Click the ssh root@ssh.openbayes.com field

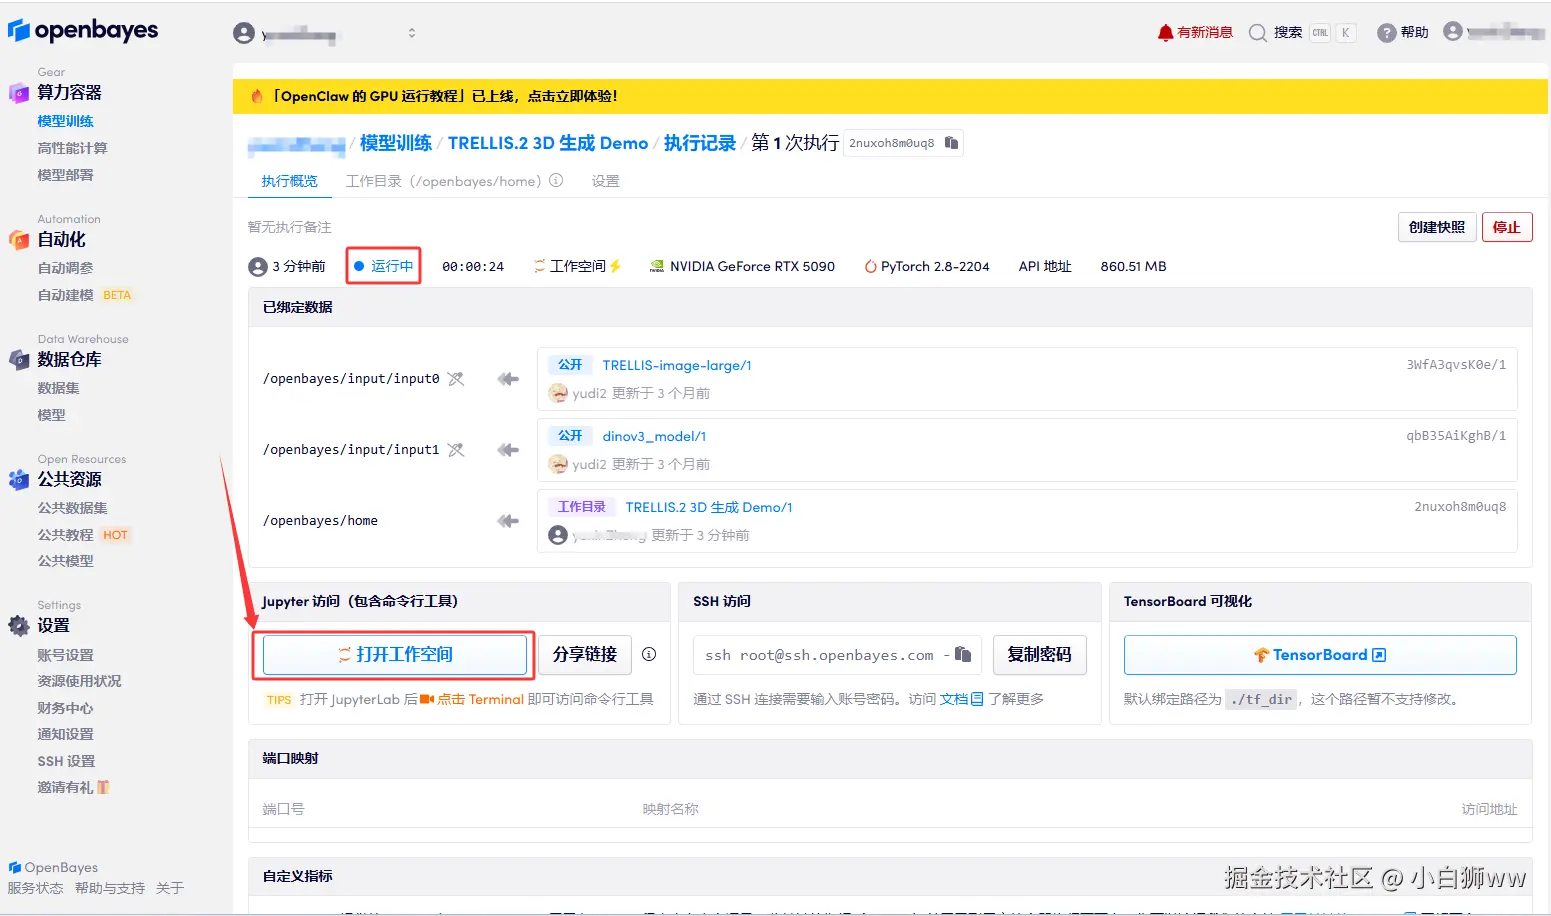pos(836,655)
